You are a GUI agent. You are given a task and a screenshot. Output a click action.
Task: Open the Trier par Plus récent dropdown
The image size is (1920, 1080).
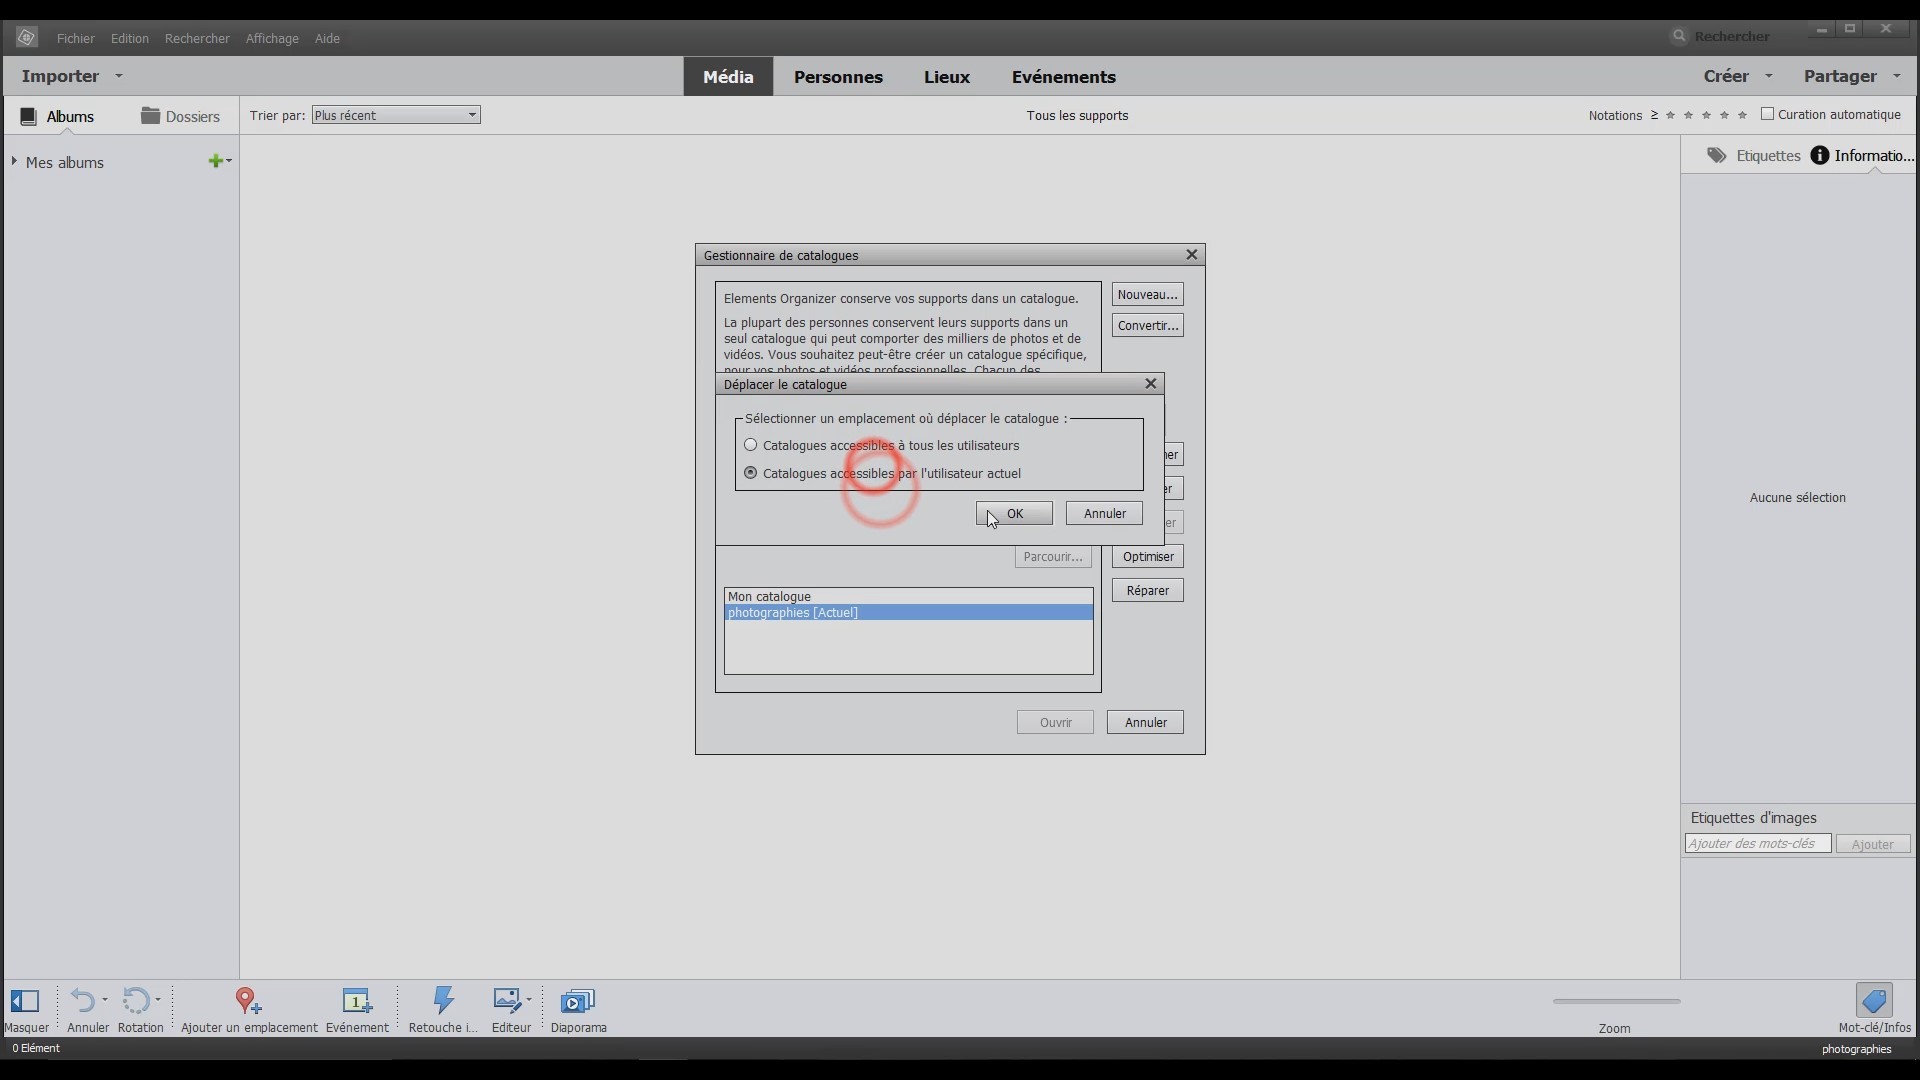point(396,115)
